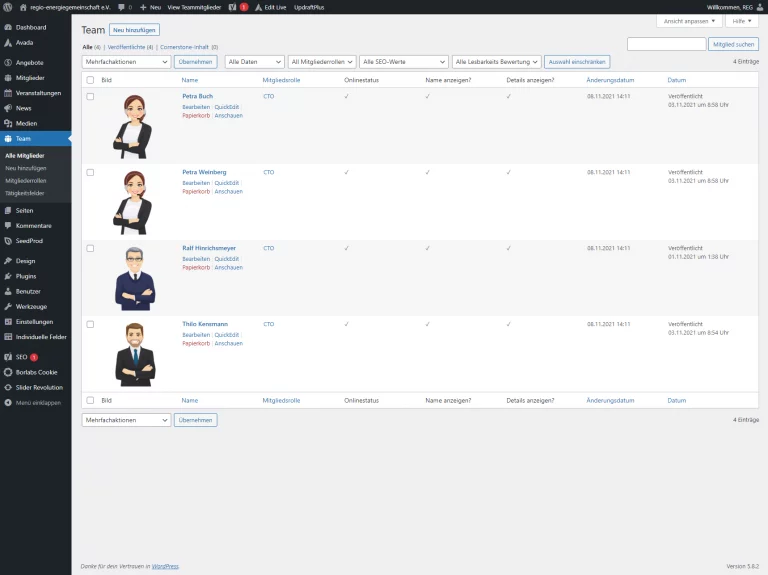The image size is (768, 575).
Task: Open Mitgliedsrollen submenu item
Action: tap(25, 181)
